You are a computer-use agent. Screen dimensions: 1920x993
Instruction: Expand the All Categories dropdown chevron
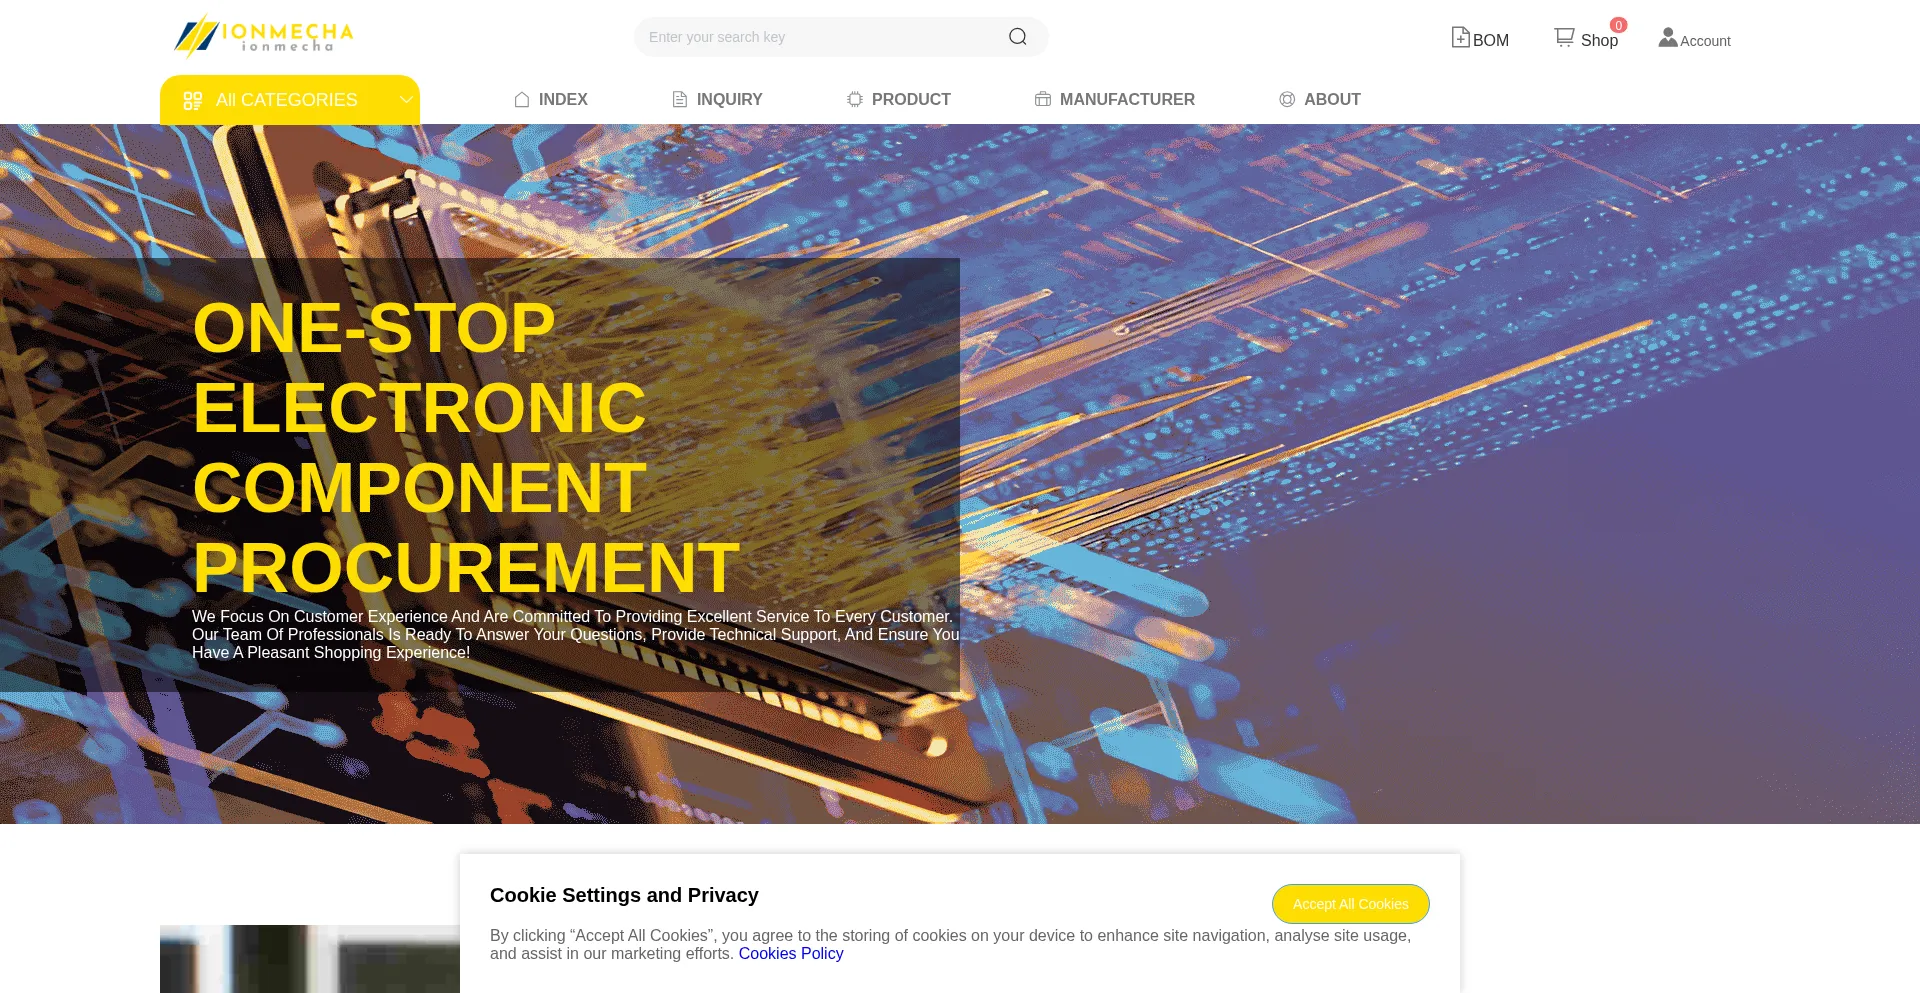[405, 100]
